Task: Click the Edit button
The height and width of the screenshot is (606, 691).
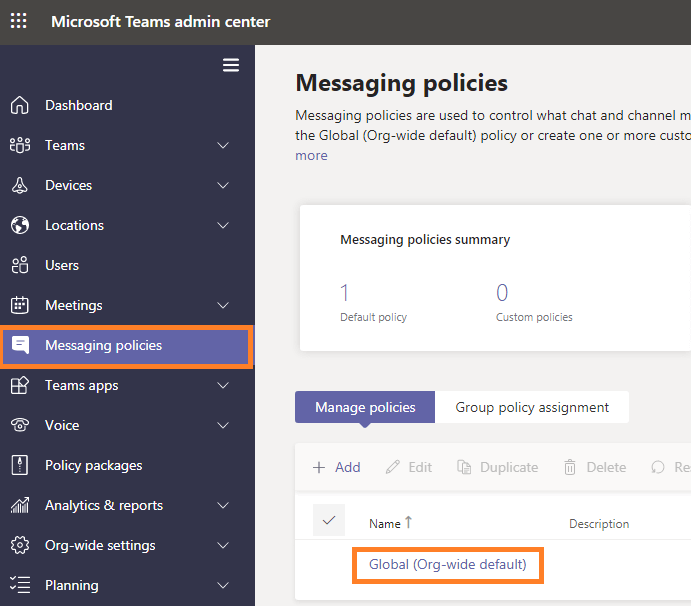Action: (x=409, y=467)
